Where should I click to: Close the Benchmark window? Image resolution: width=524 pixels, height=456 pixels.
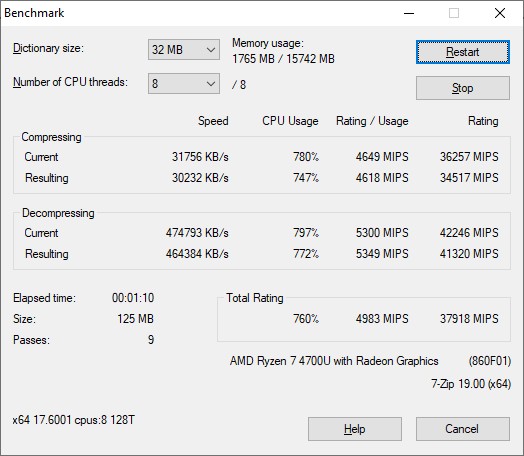pyautogui.click(x=500, y=13)
